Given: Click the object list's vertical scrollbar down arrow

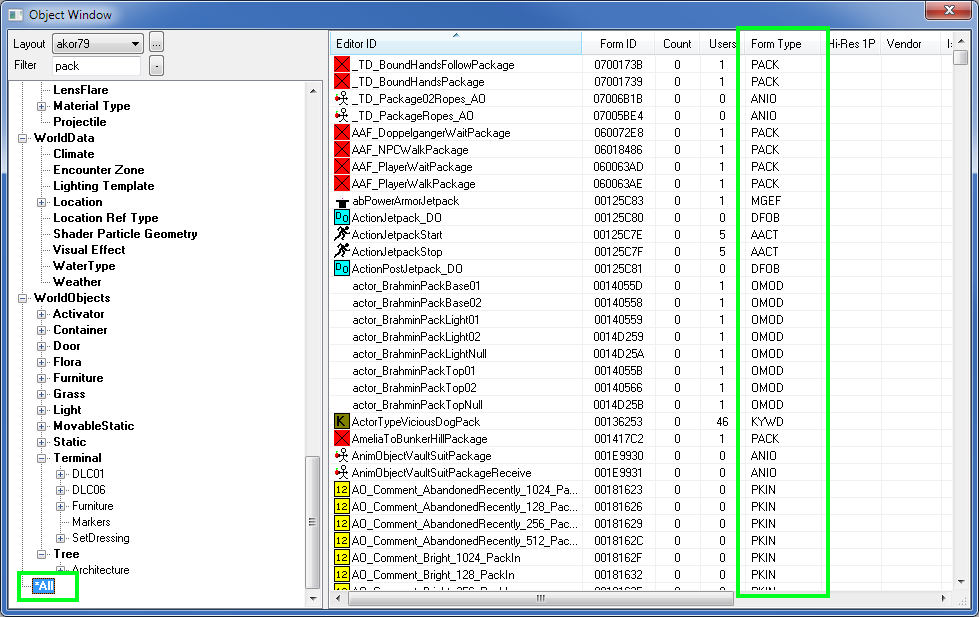Looking at the screenshot, I should pyautogui.click(x=961, y=581).
